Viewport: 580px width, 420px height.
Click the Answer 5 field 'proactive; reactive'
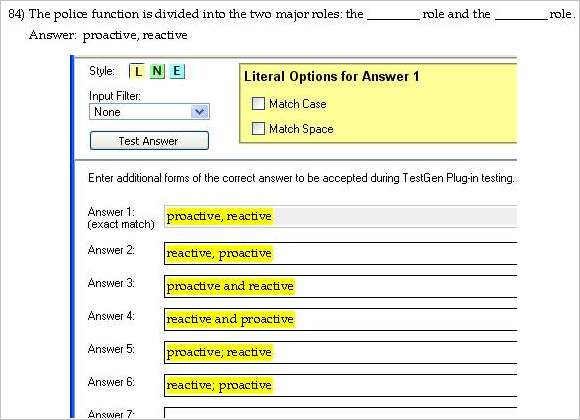pyautogui.click(x=340, y=352)
